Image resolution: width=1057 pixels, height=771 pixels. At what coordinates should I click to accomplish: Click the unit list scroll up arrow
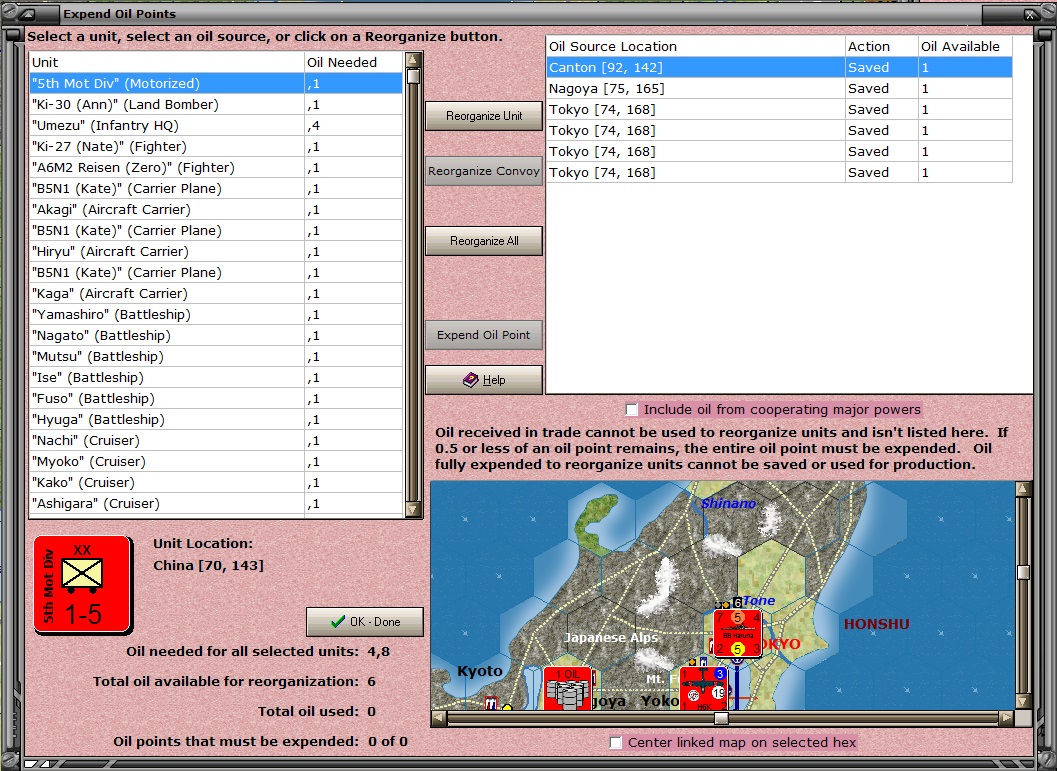(x=413, y=60)
